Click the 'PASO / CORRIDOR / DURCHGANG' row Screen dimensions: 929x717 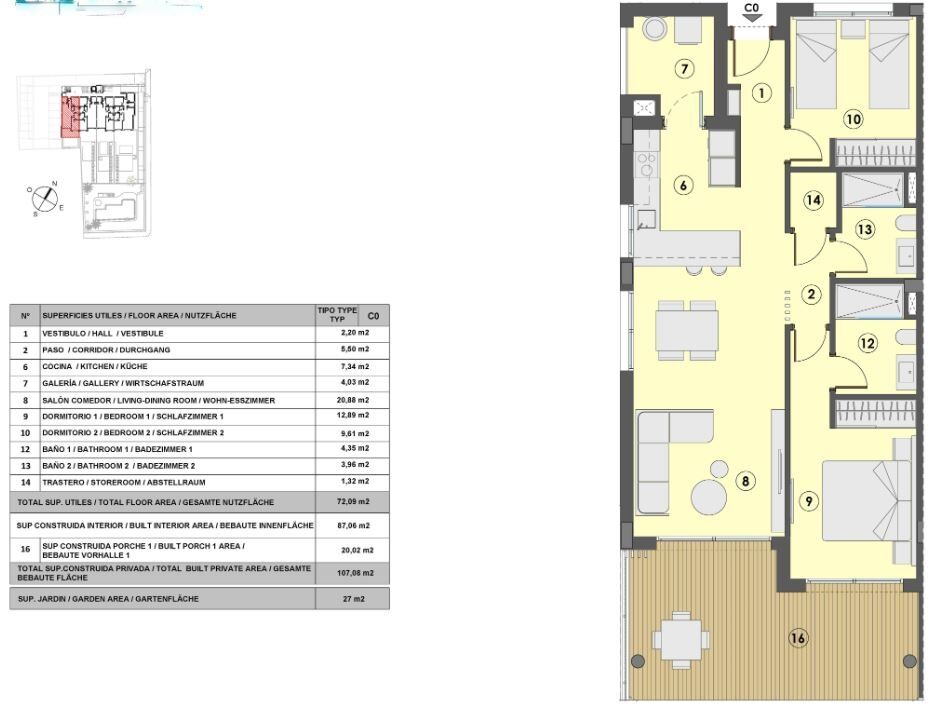click(x=199, y=350)
